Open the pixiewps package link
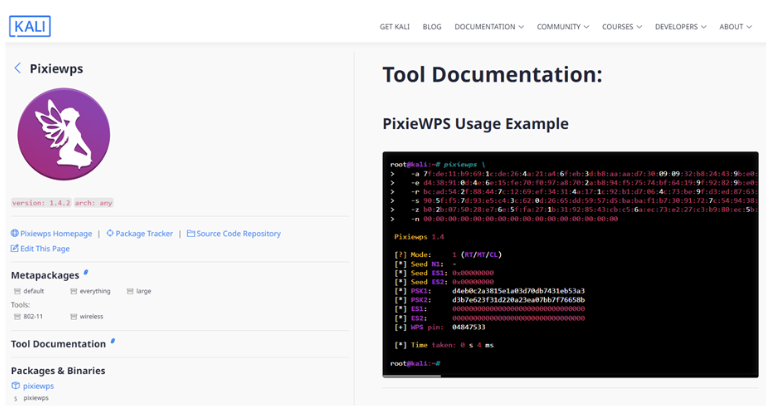The width and height of the screenshot is (766, 413). [x=38, y=386]
